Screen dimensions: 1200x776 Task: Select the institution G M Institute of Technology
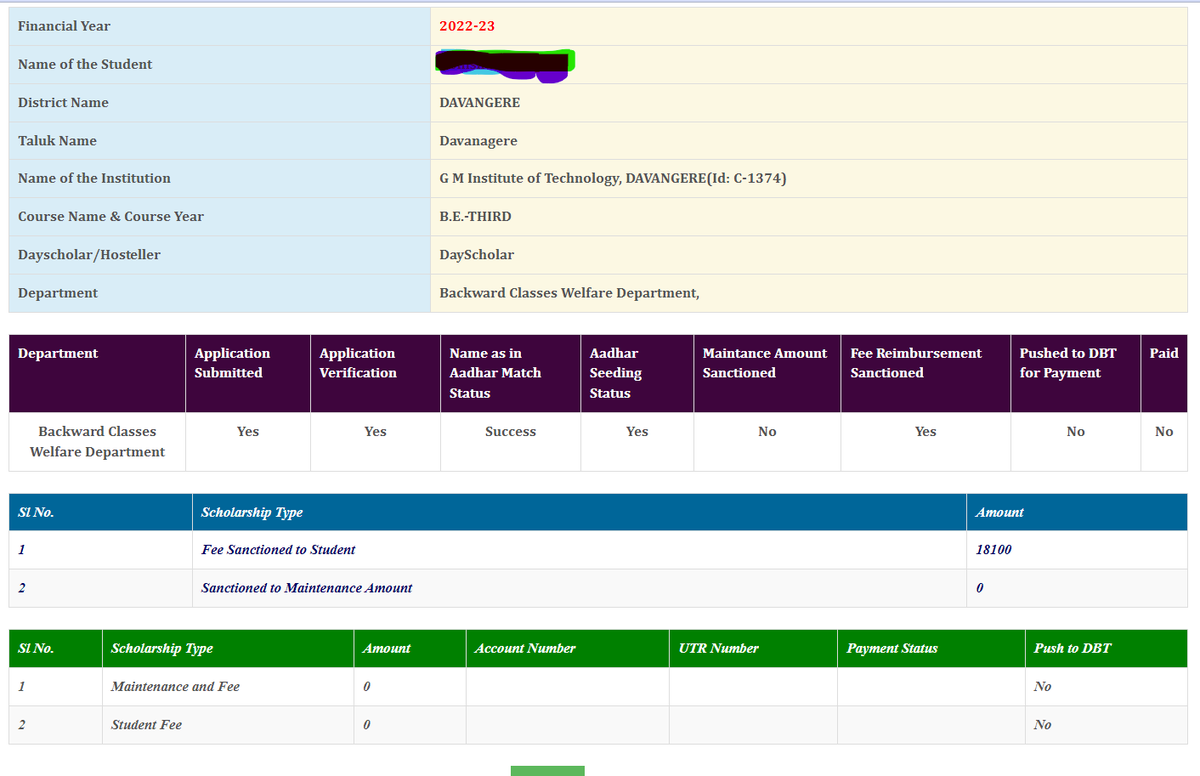(x=611, y=178)
